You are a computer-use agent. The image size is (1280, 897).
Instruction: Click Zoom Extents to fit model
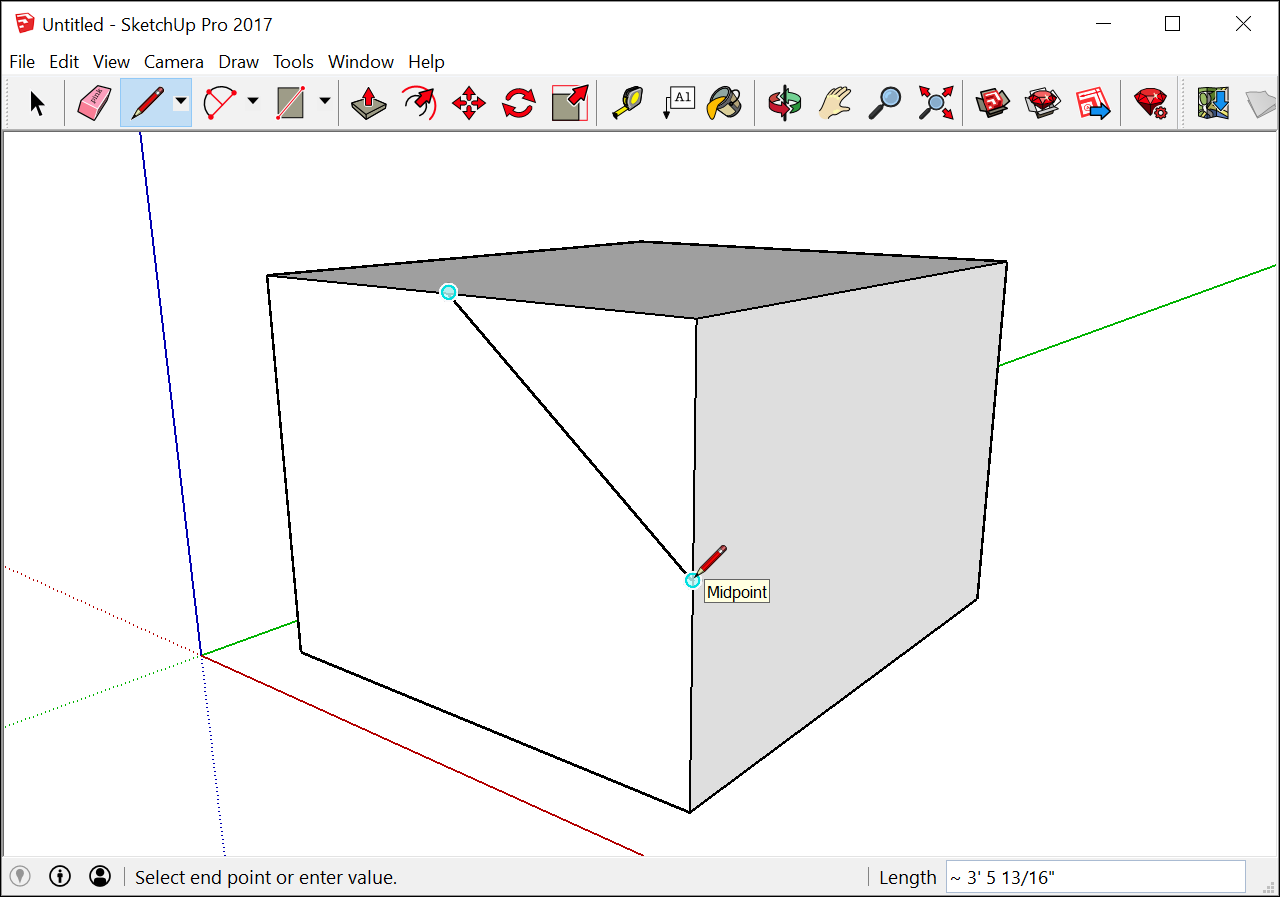(934, 102)
